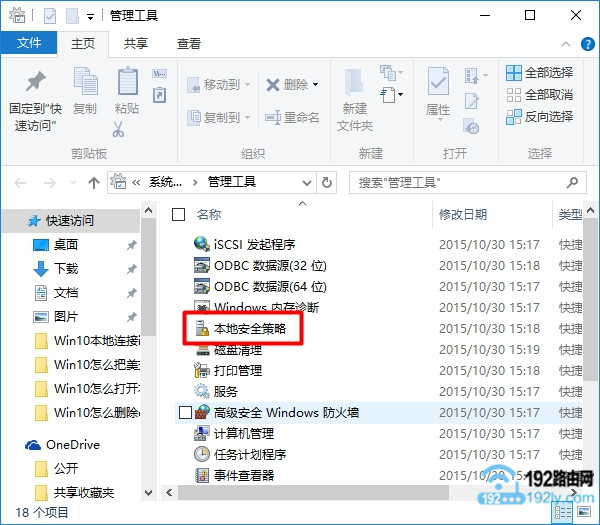This screenshot has width=600, height=525.
Task: Click the Cut scissors icon
Action: click(x=118, y=129)
